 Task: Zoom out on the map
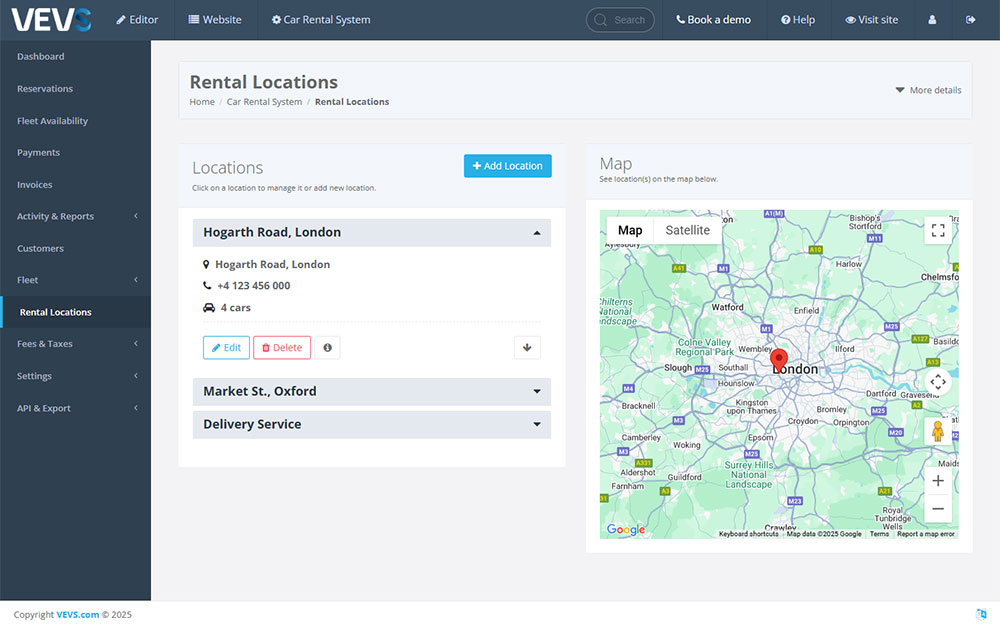click(937, 509)
